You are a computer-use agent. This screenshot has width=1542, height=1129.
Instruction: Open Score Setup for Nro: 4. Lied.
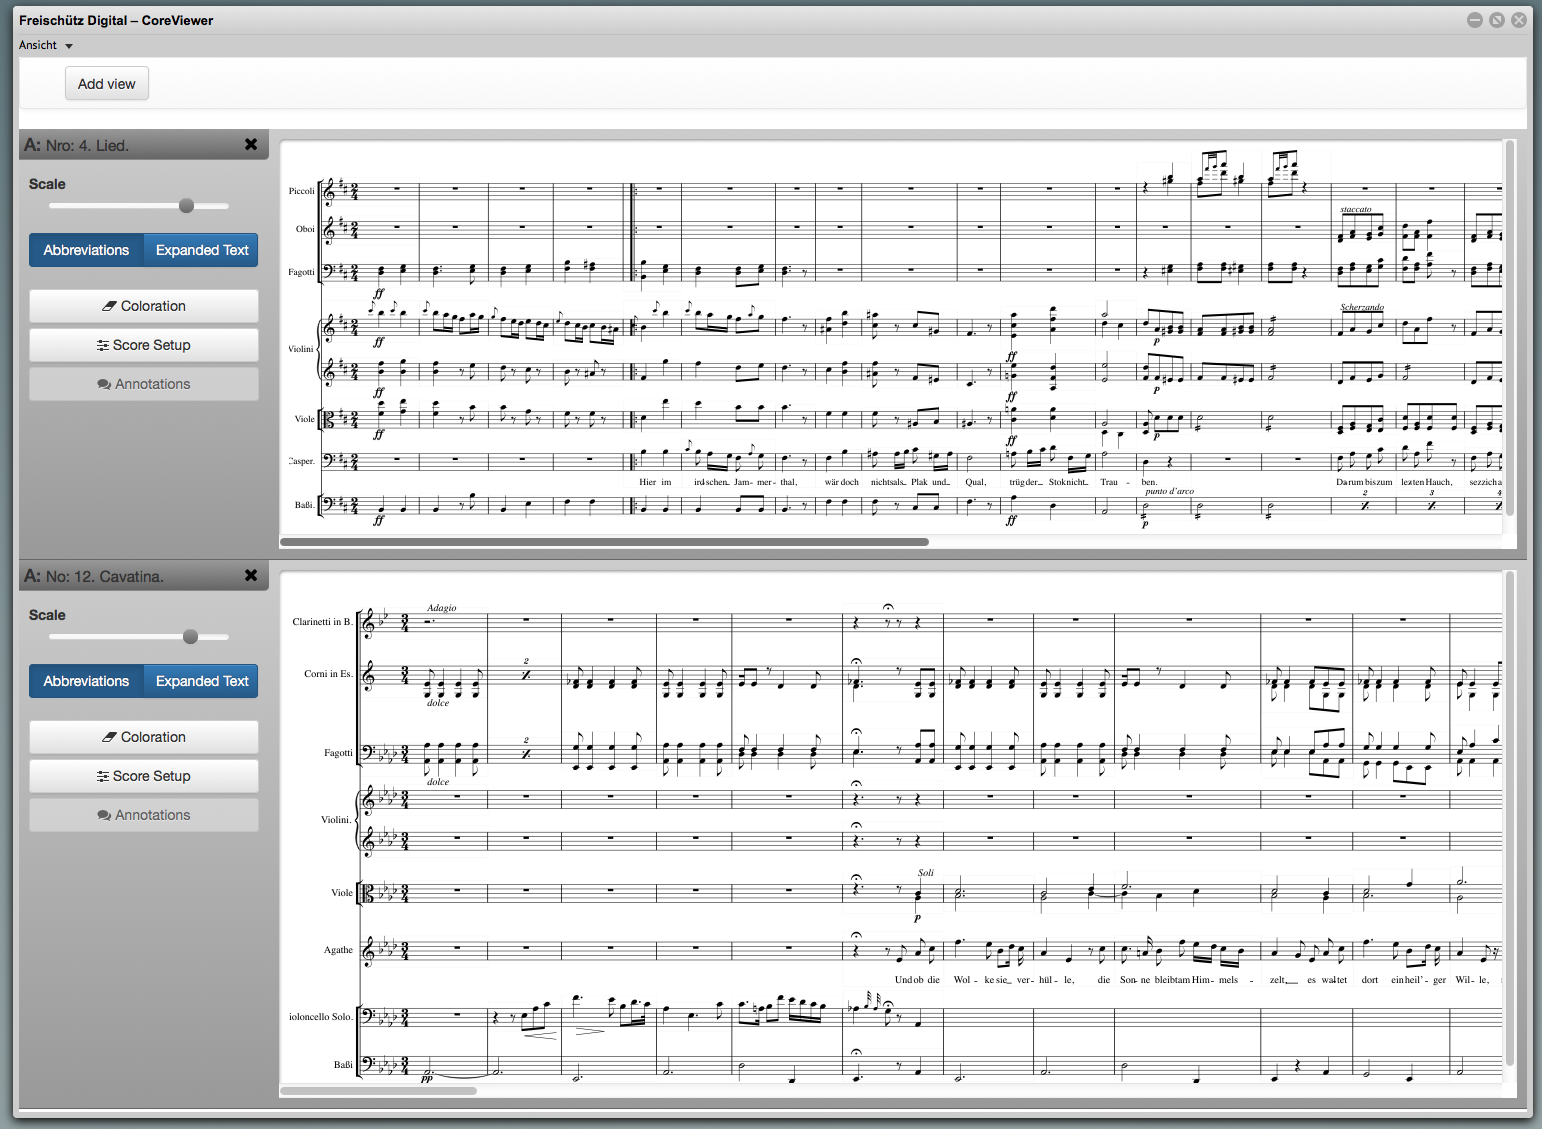click(x=144, y=345)
